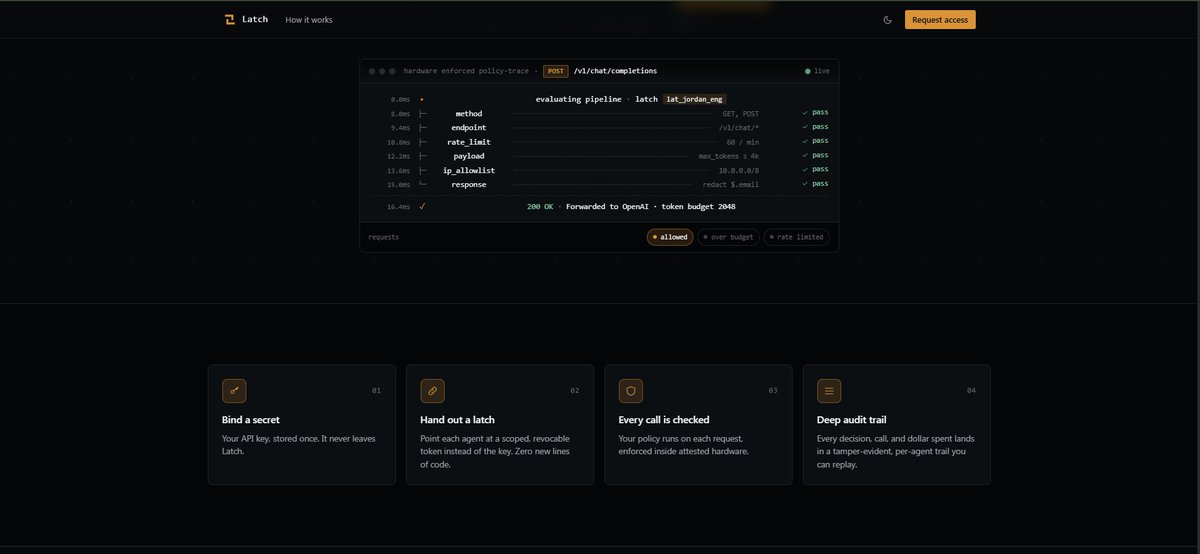Click the POST method badge
The height and width of the screenshot is (554, 1200).
coord(555,71)
